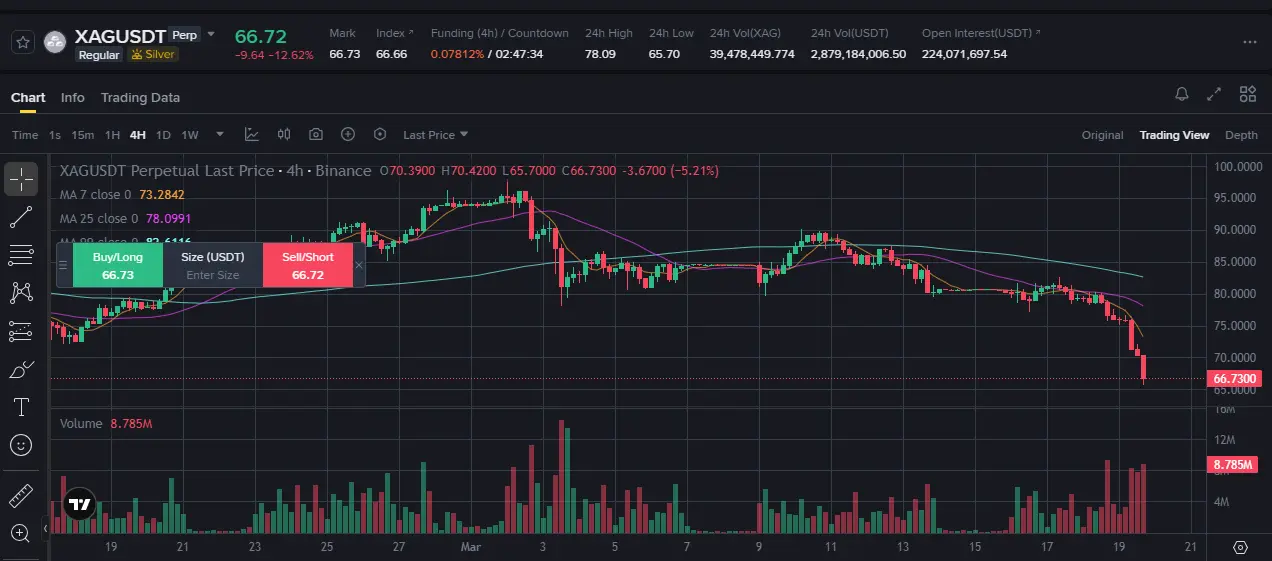Click the 66.7300 current price label
The height and width of the screenshot is (561, 1272).
[1236, 379]
